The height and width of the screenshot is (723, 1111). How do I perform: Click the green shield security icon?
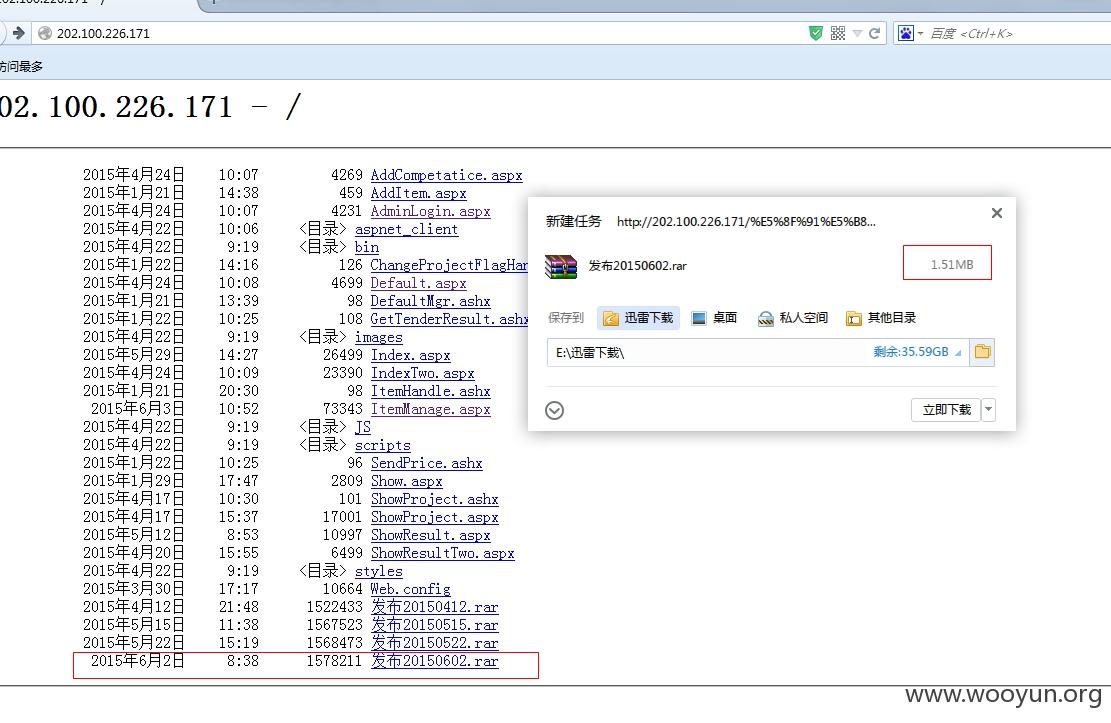click(816, 33)
